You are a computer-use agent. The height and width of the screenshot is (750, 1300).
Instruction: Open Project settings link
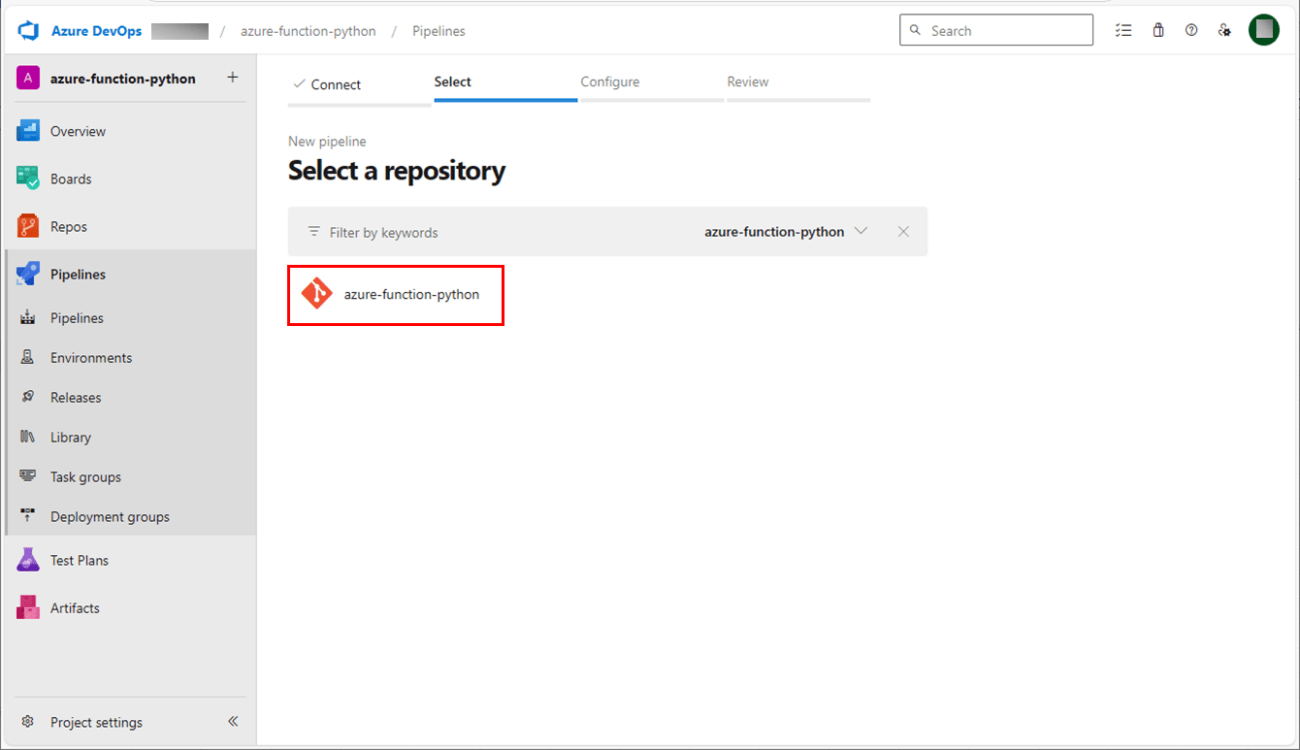97,722
